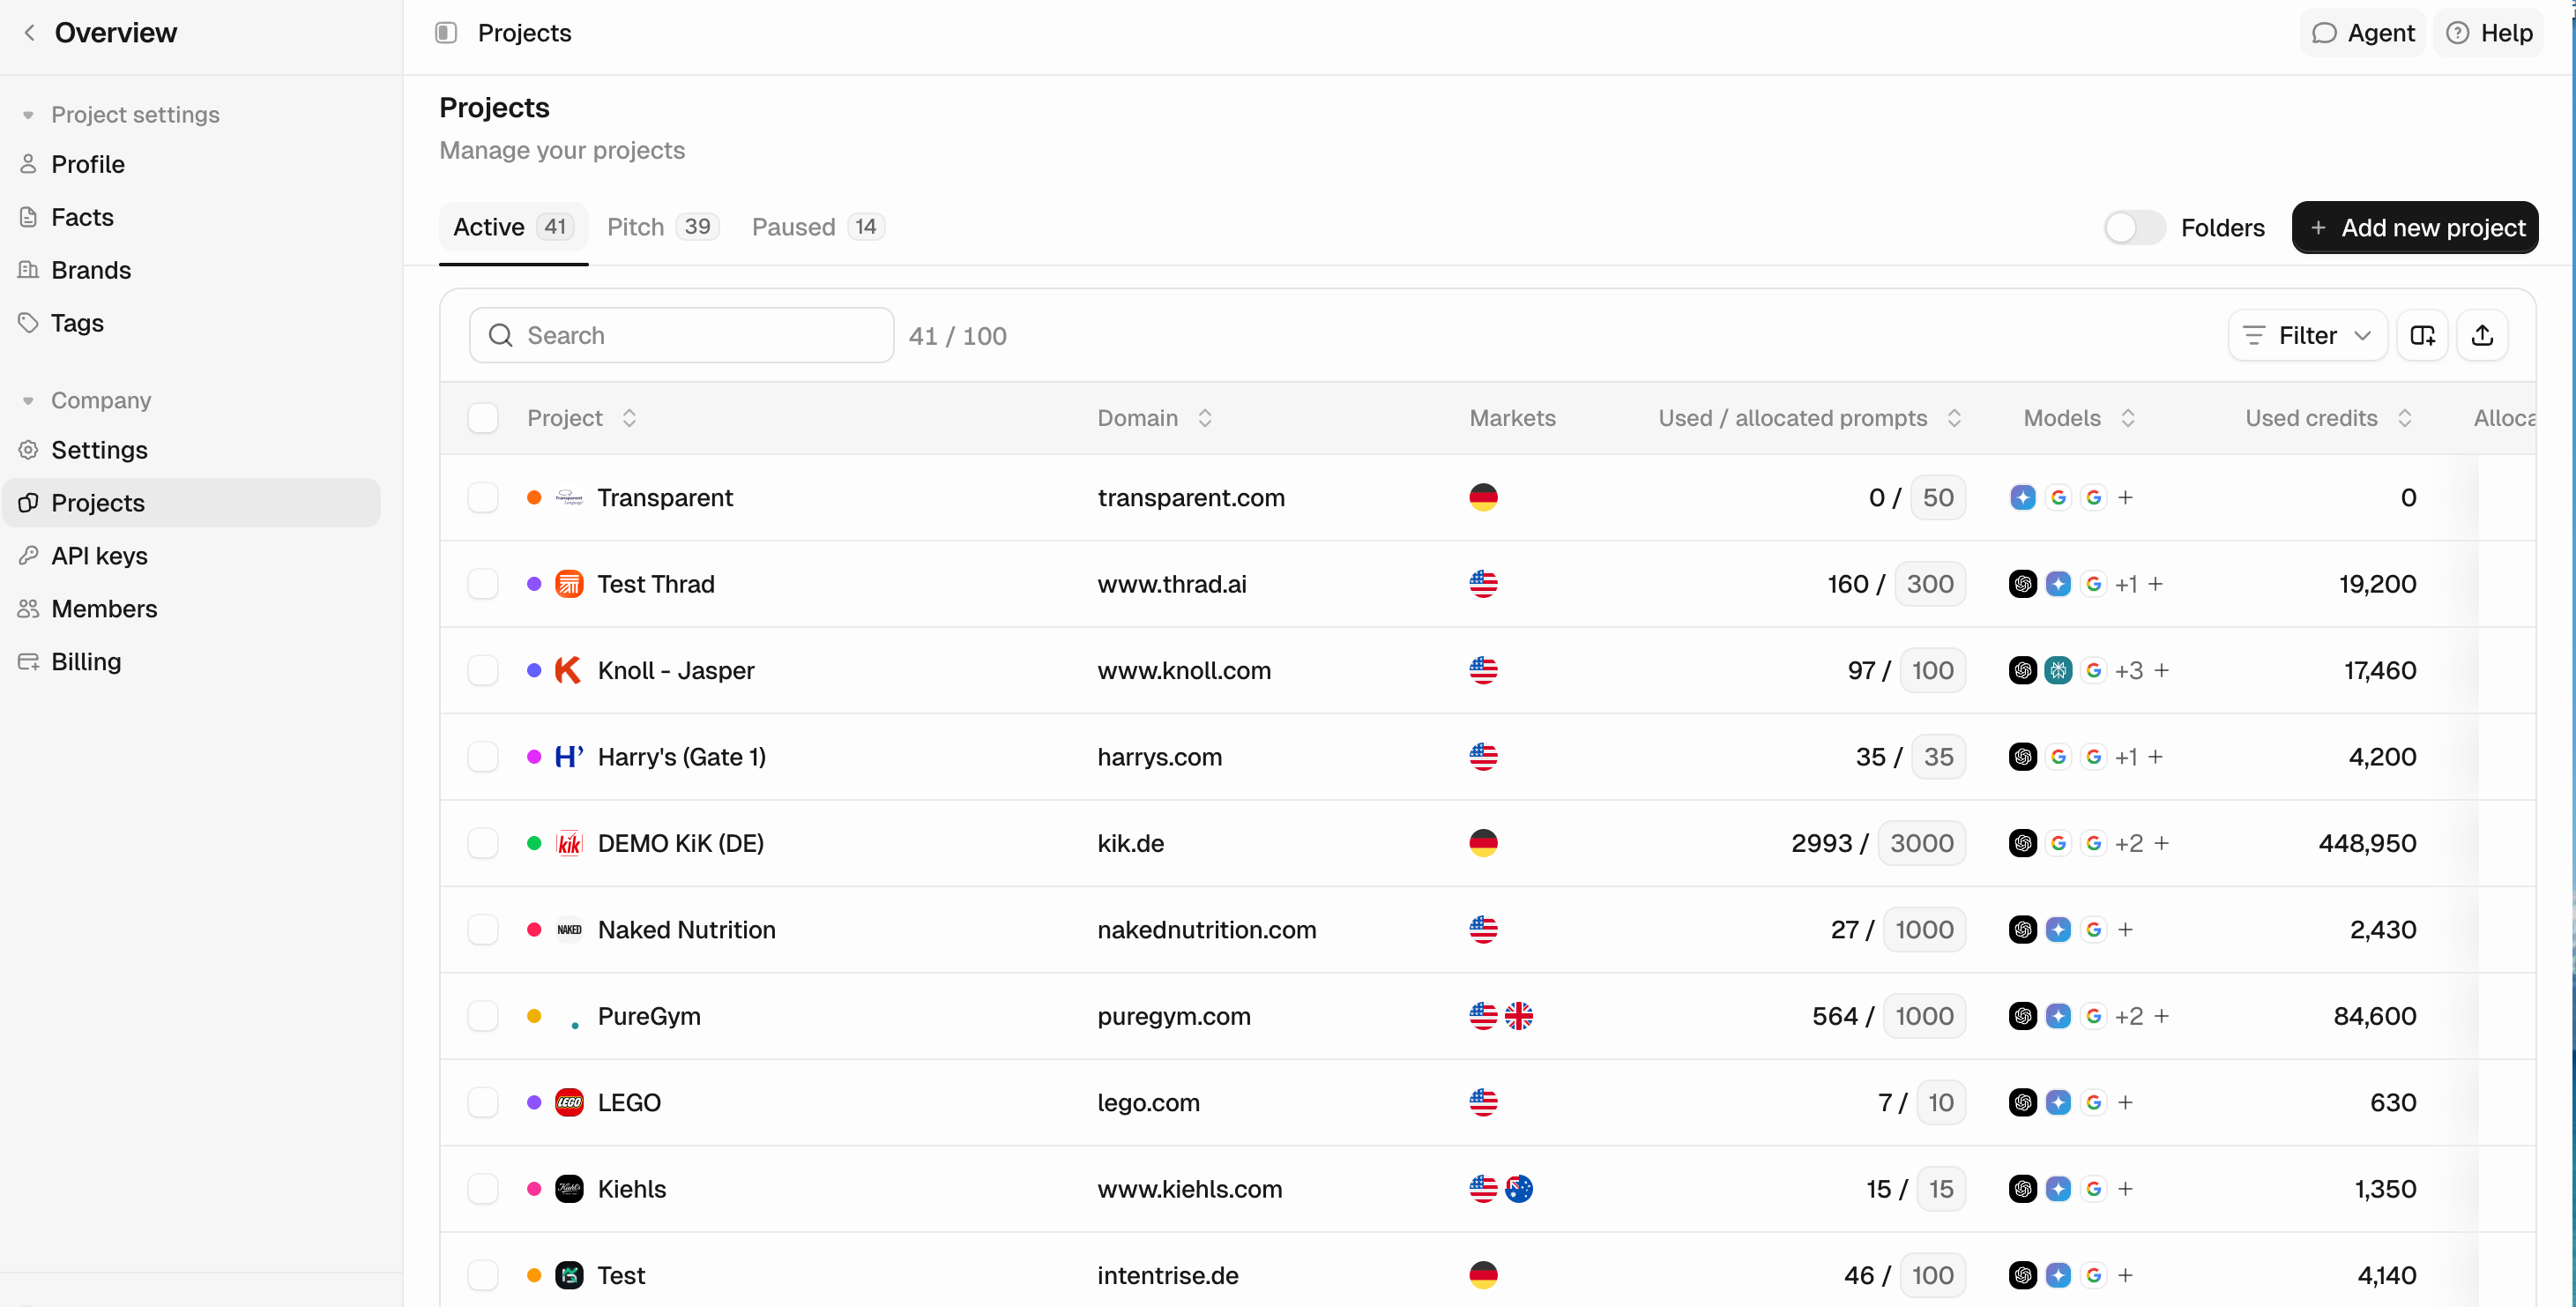
Task: Sort by Project column
Action: point(629,418)
